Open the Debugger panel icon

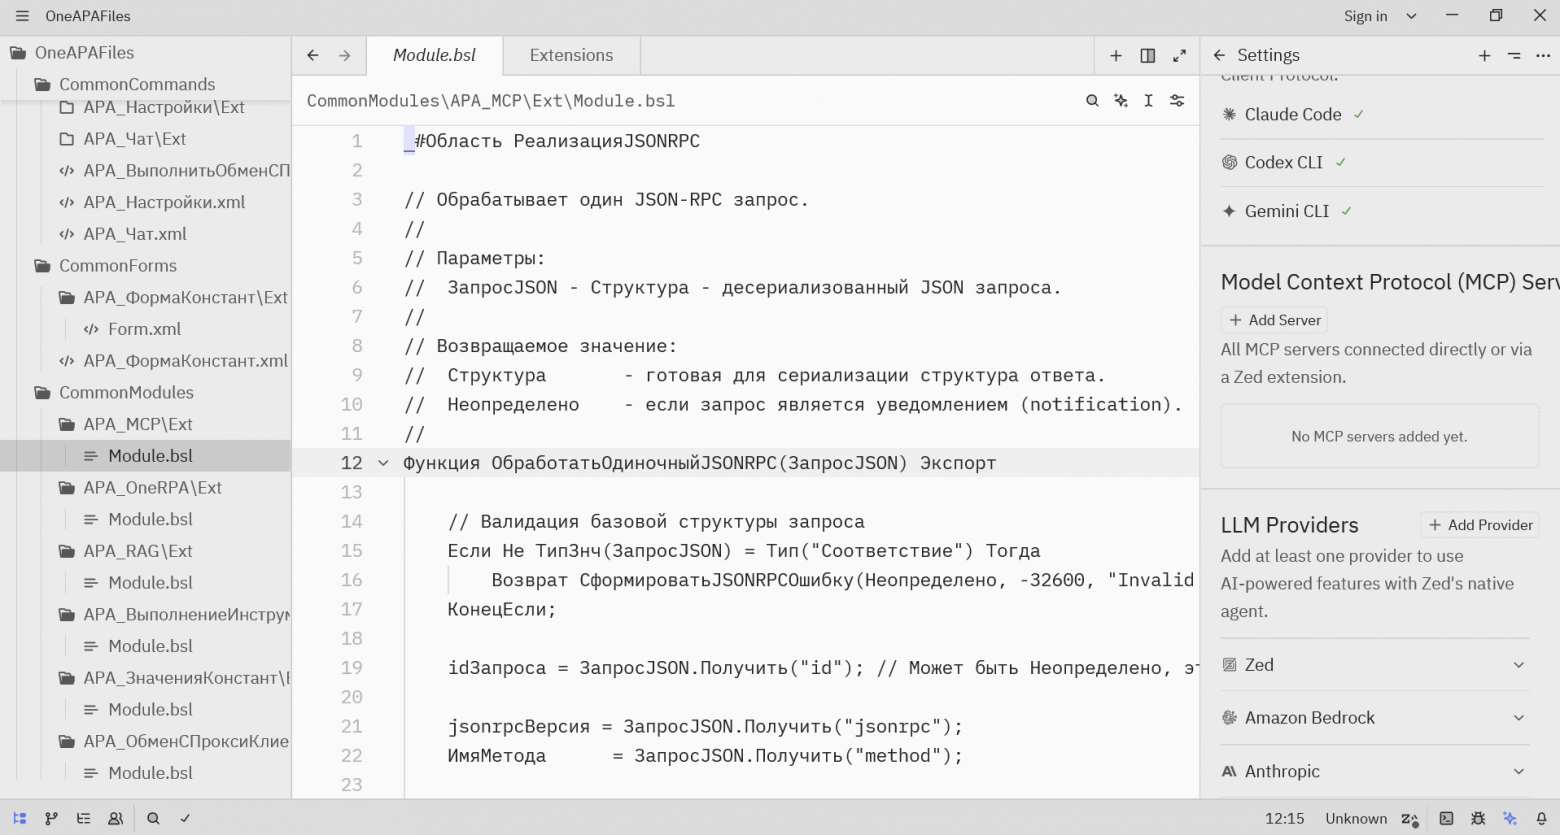1477,818
